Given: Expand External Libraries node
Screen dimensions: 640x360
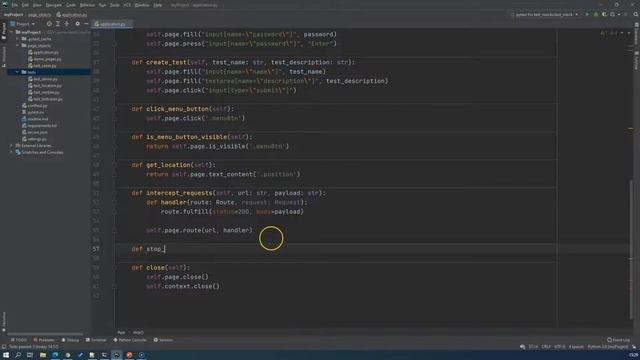Looking at the screenshot, I should tap(11, 145).
